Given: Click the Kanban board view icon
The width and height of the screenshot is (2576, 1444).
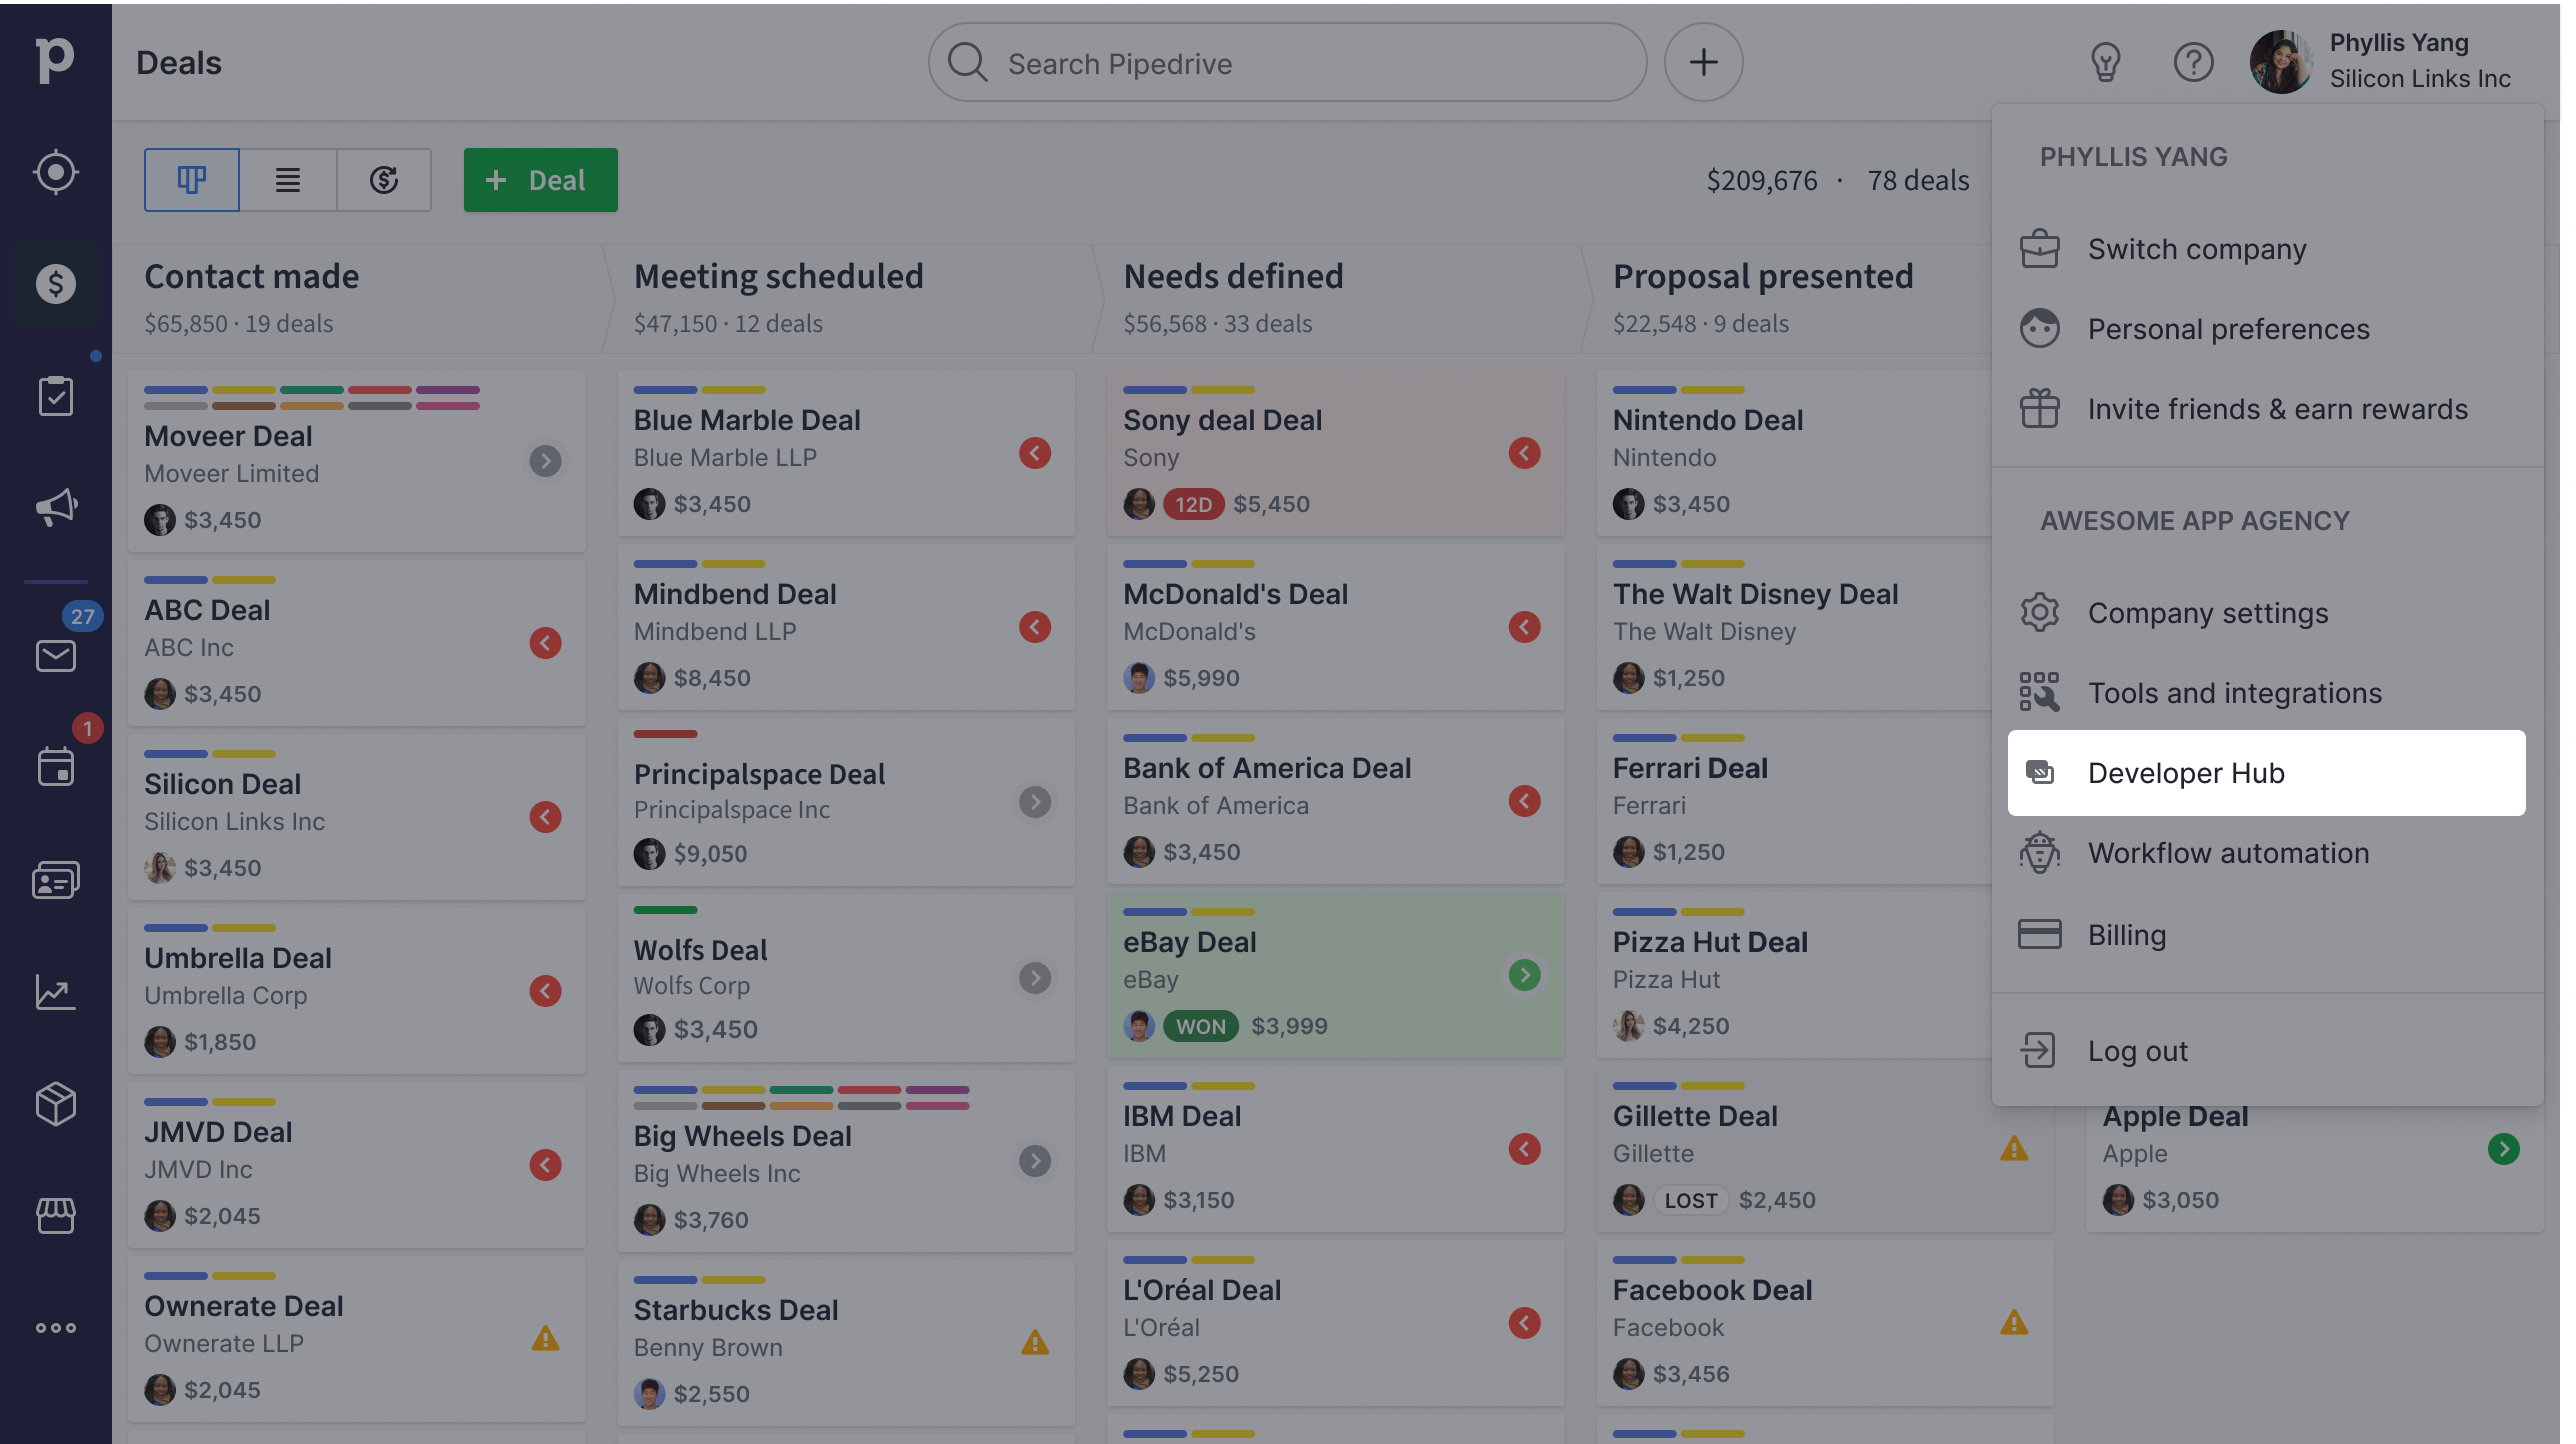Looking at the screenshot, I should pos(191,179).
